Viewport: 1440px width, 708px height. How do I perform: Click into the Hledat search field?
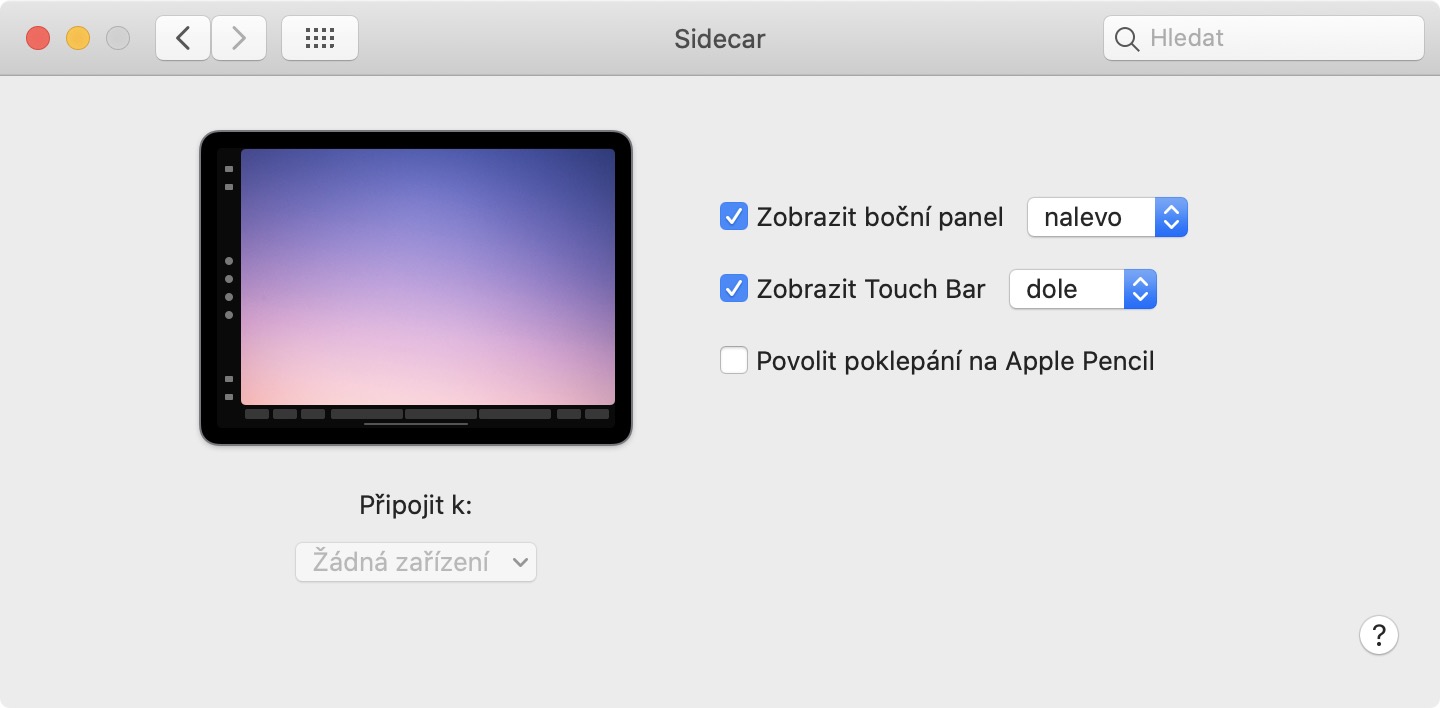click(x=1280, y=39)
